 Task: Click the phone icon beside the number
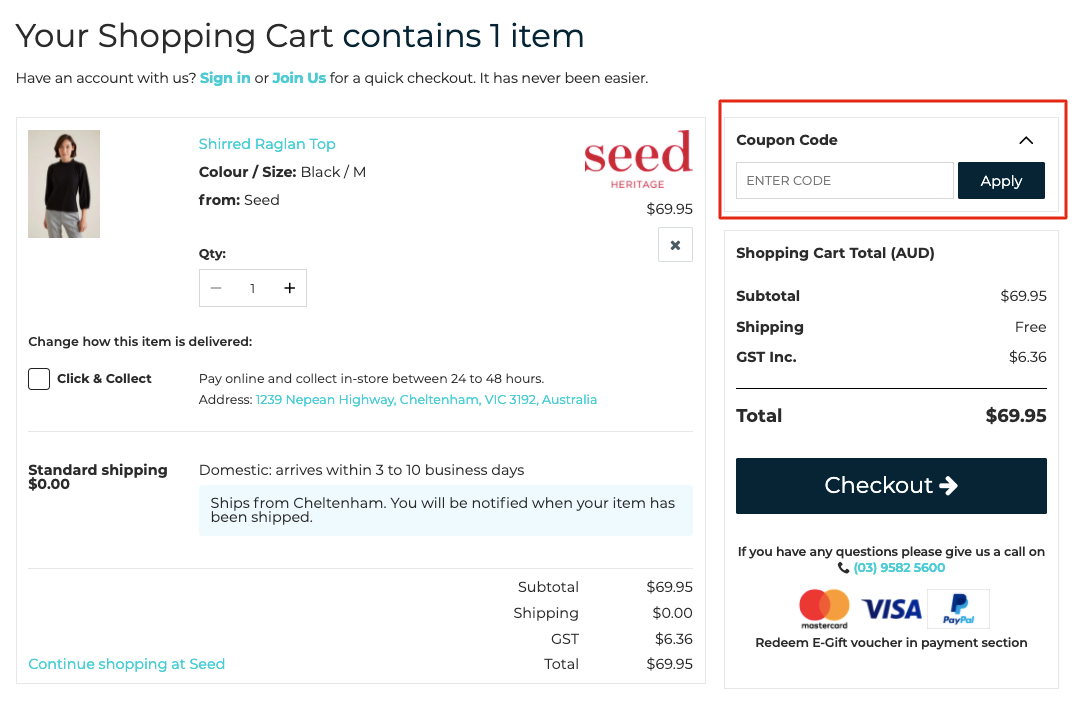[843, 568]
